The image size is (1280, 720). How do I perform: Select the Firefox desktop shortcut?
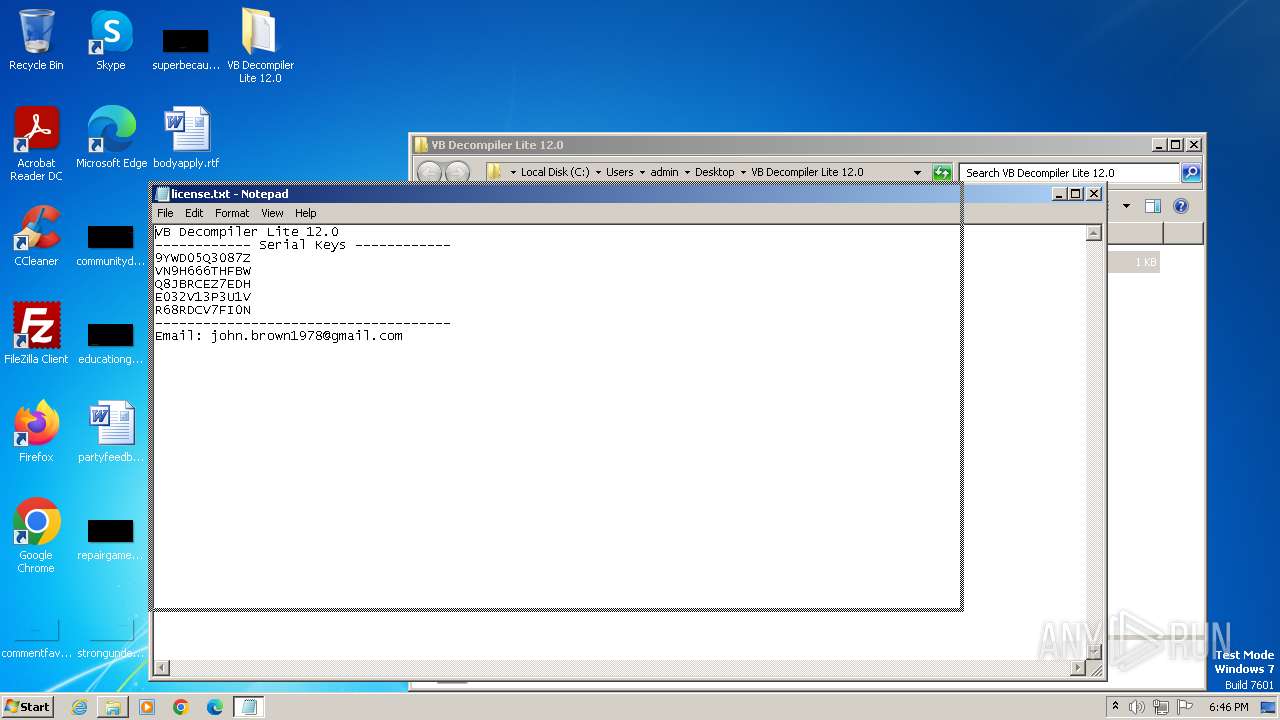pos(36,431)
